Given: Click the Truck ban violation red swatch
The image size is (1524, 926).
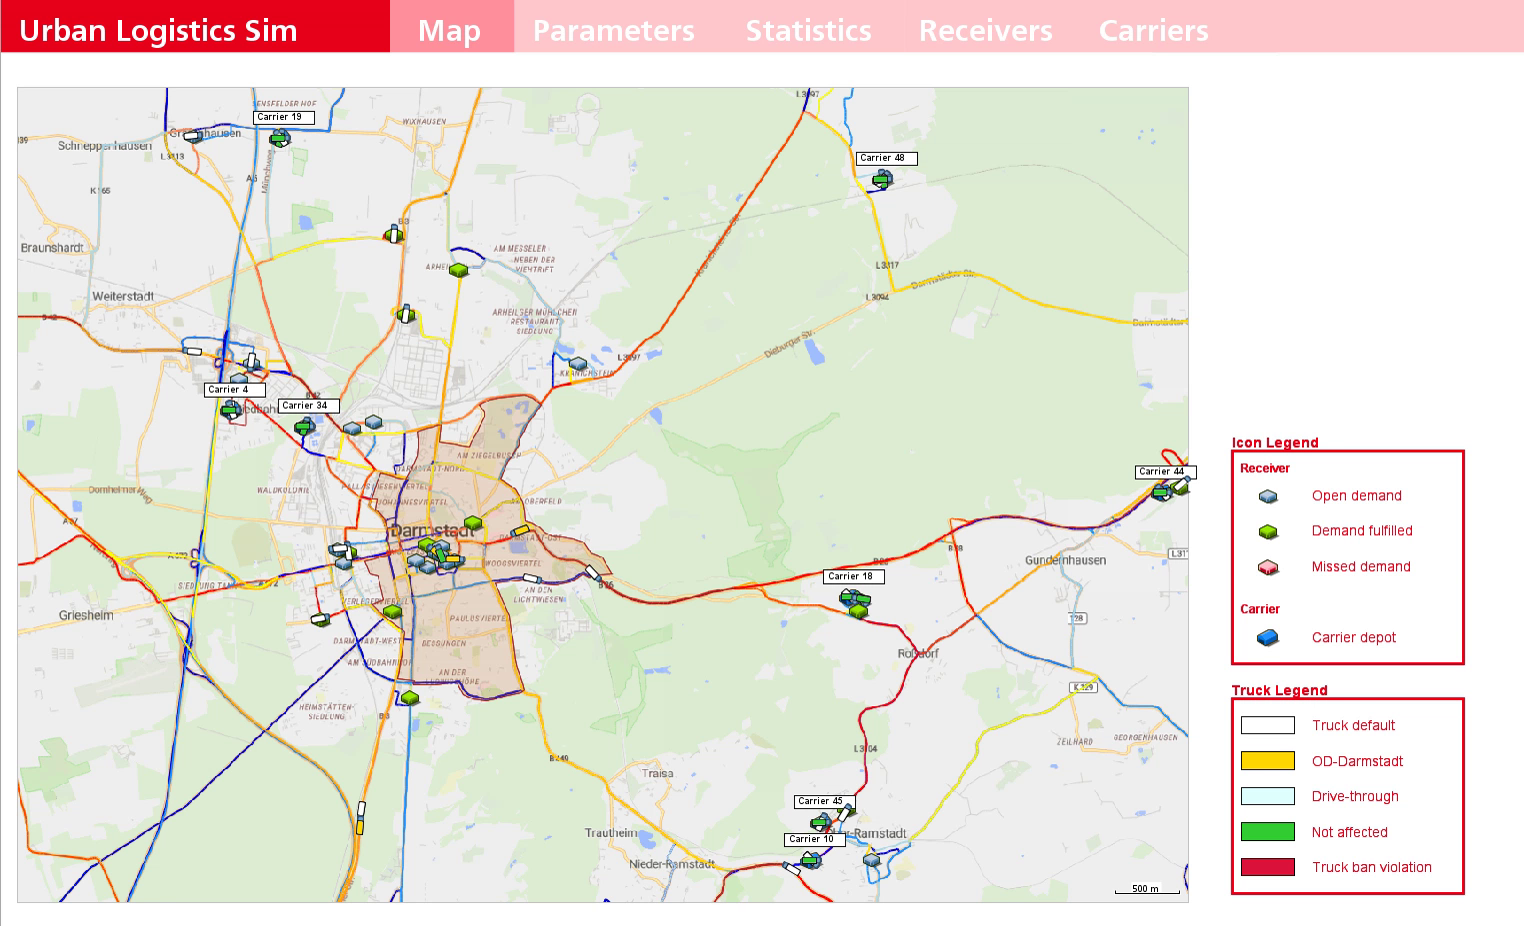Looking at the screenshot, I should [x=1268, y=867].
